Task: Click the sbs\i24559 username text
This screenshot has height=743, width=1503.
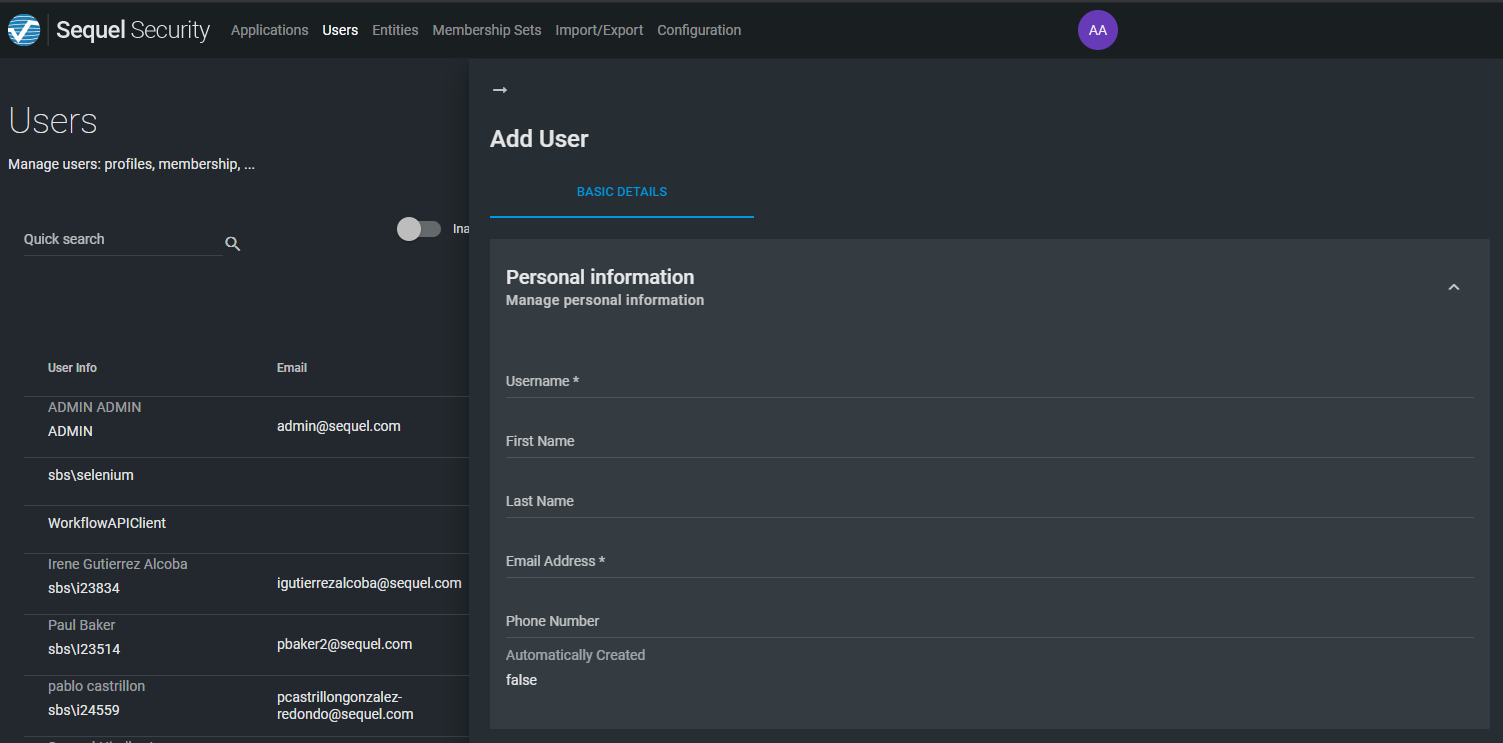Action: coord(84,710)
